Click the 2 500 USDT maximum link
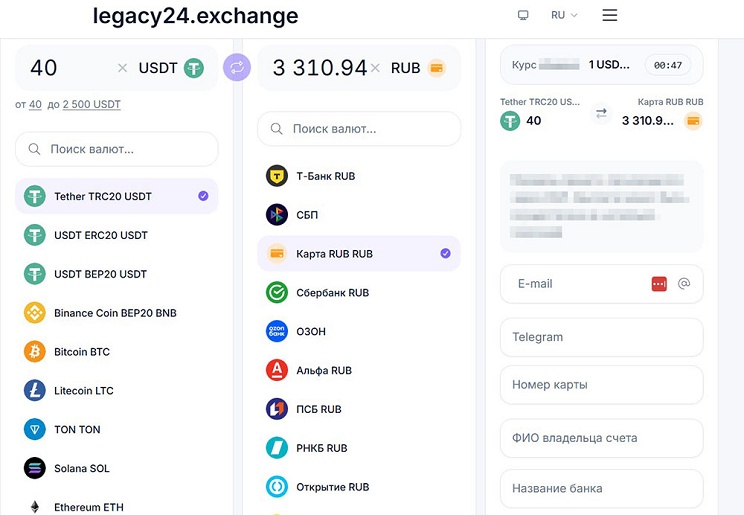The image size is (744, 515). 92,104
